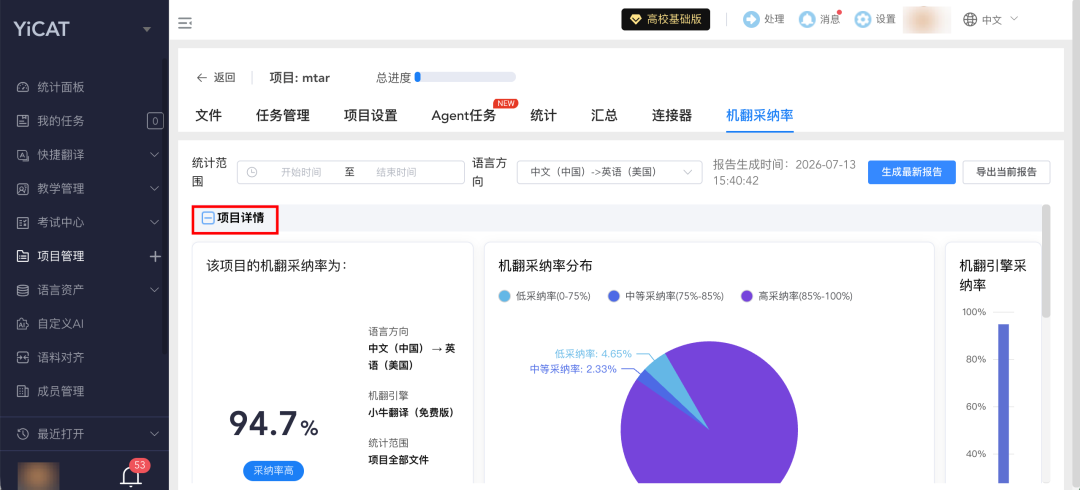Click the 项目管理 folder icon
1080x490 pixels.
(x=23, y=256)
